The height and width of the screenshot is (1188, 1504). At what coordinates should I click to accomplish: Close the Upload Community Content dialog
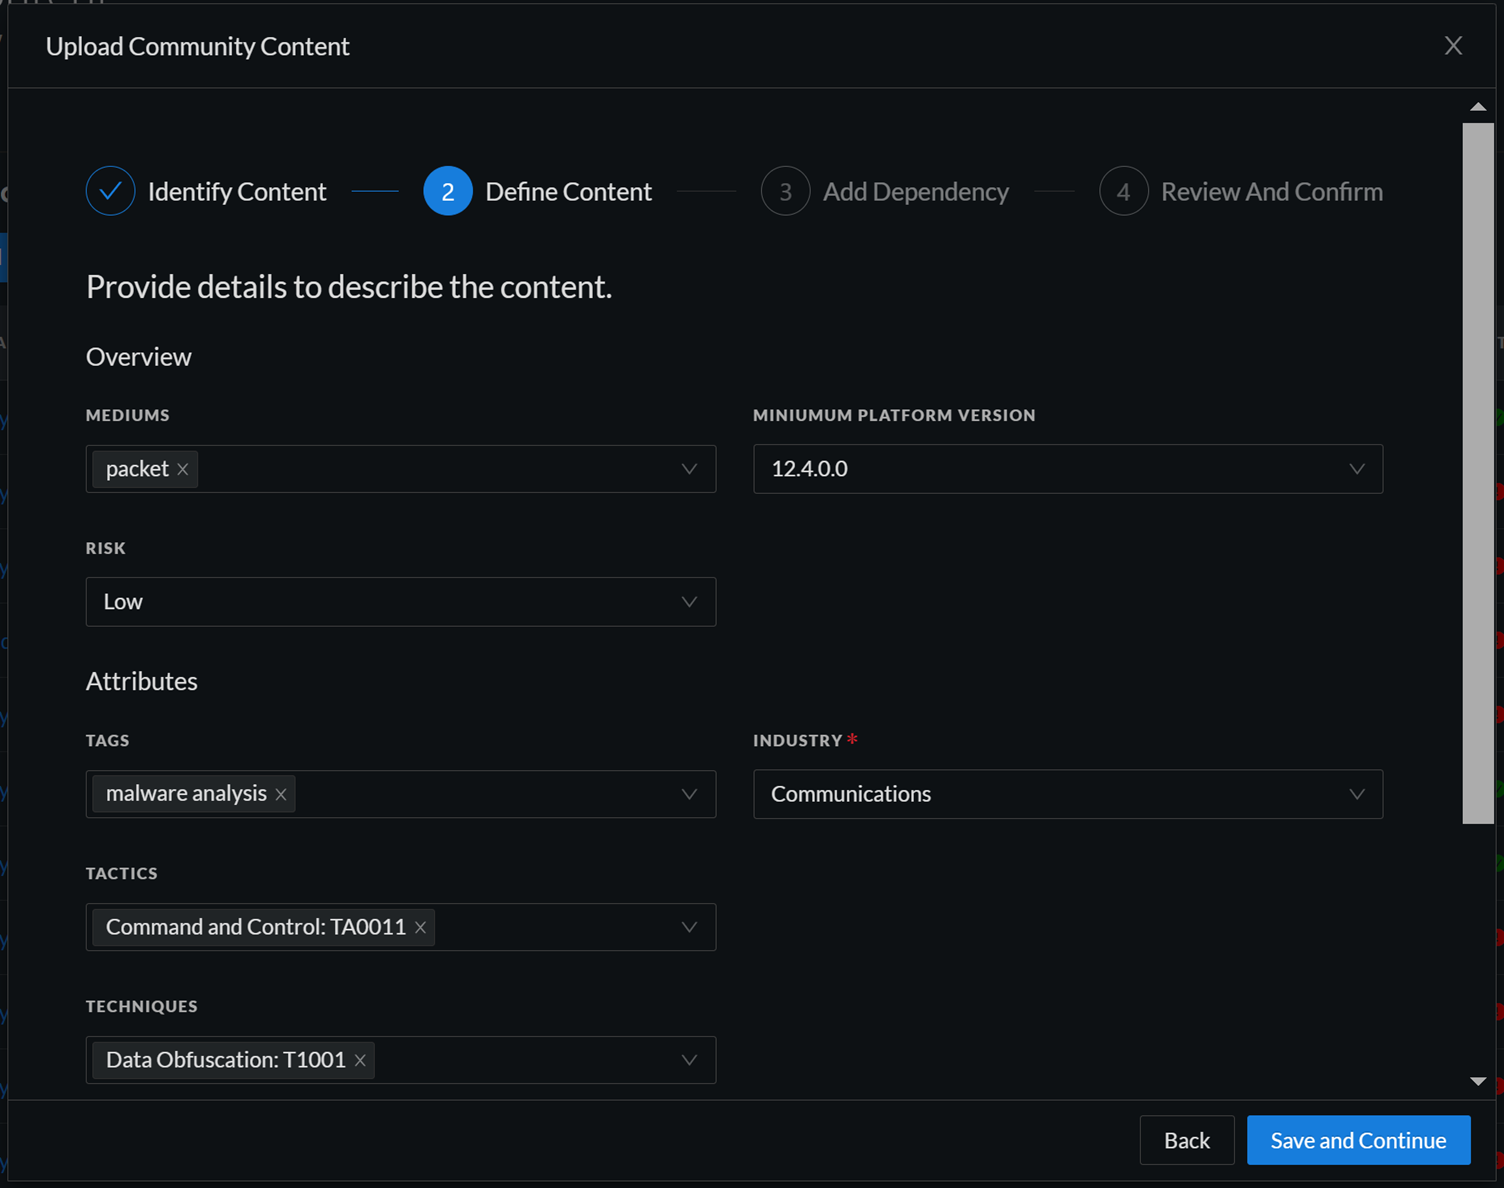pos(1453,46)
